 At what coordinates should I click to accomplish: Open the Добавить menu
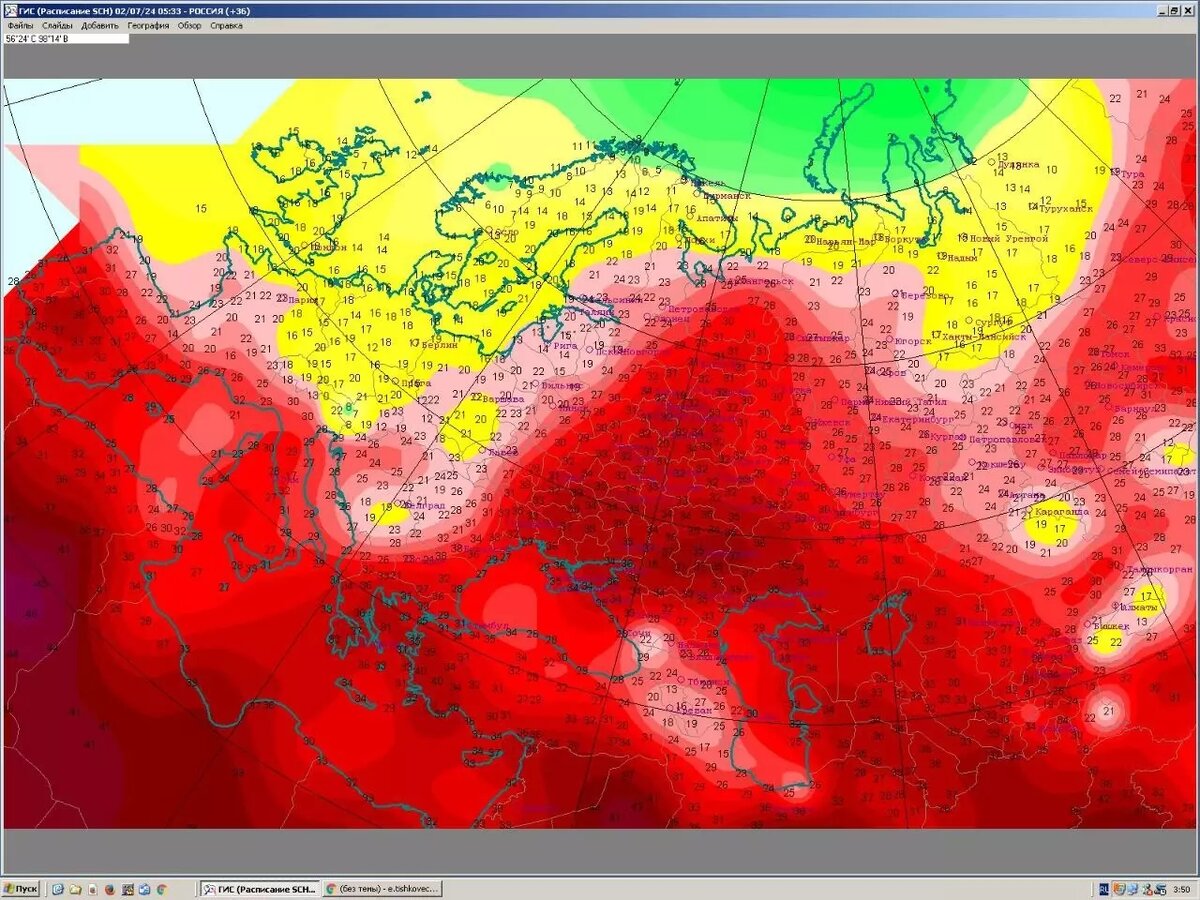coord(100,25)
